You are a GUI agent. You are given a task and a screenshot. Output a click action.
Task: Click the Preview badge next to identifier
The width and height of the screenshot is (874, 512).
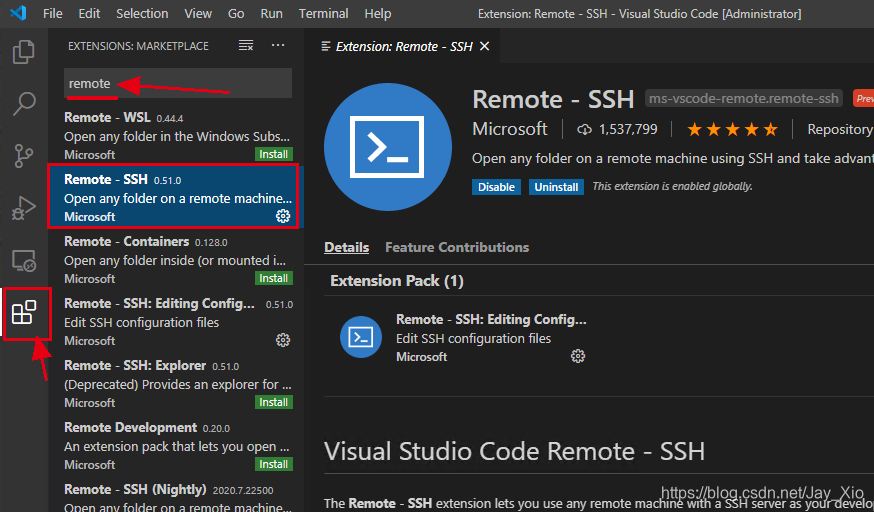(863, 99)
